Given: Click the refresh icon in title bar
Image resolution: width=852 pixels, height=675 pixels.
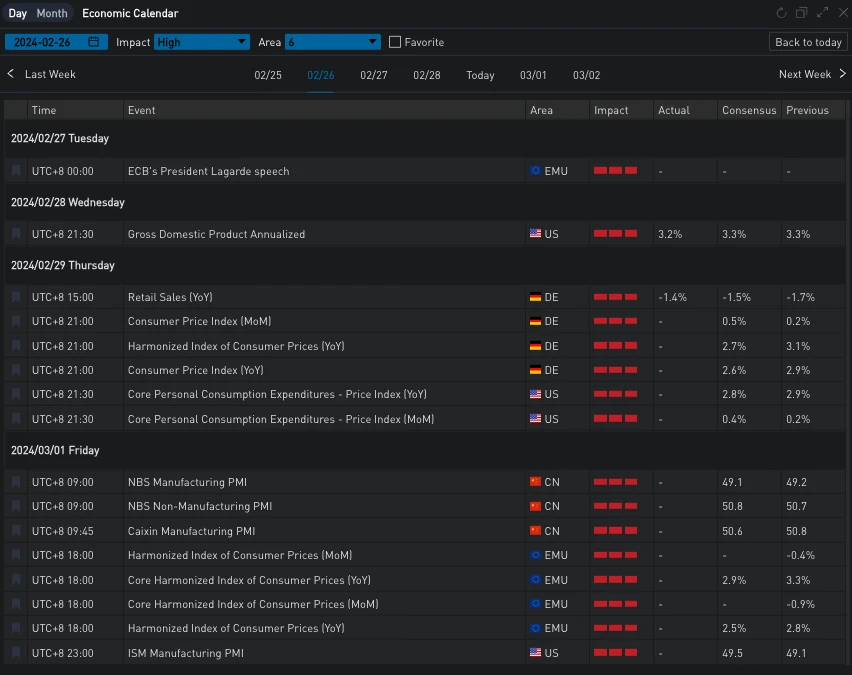Looking at the screenshot, I should (x=782, y=13).
